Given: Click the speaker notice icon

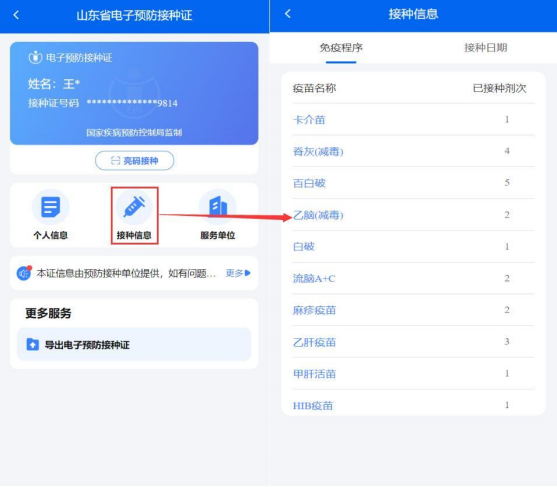Looking at the screenshot, I should (24, 273).
